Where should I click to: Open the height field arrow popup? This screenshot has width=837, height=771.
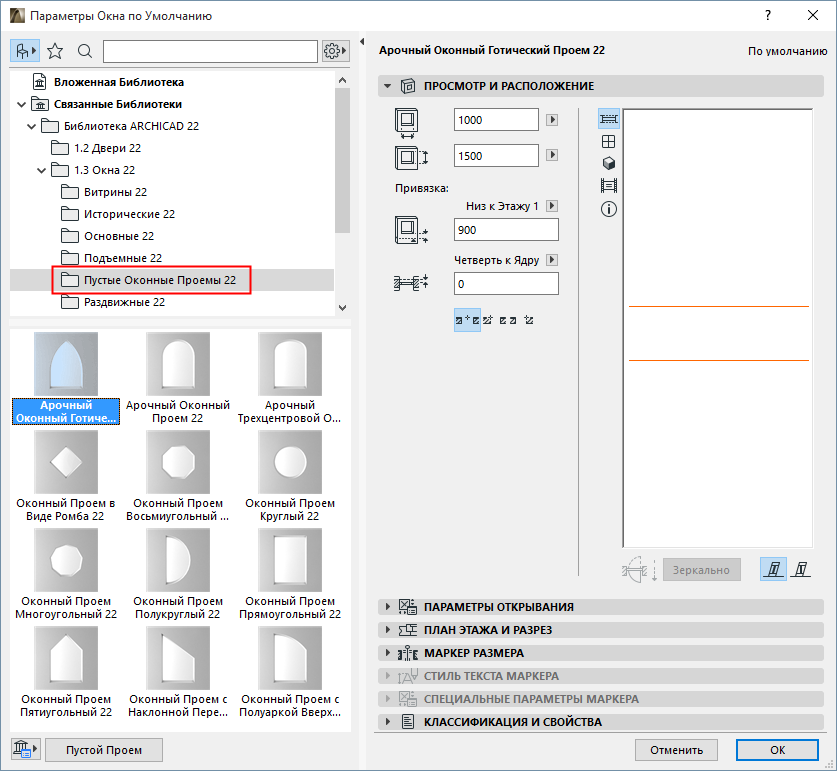552,155
